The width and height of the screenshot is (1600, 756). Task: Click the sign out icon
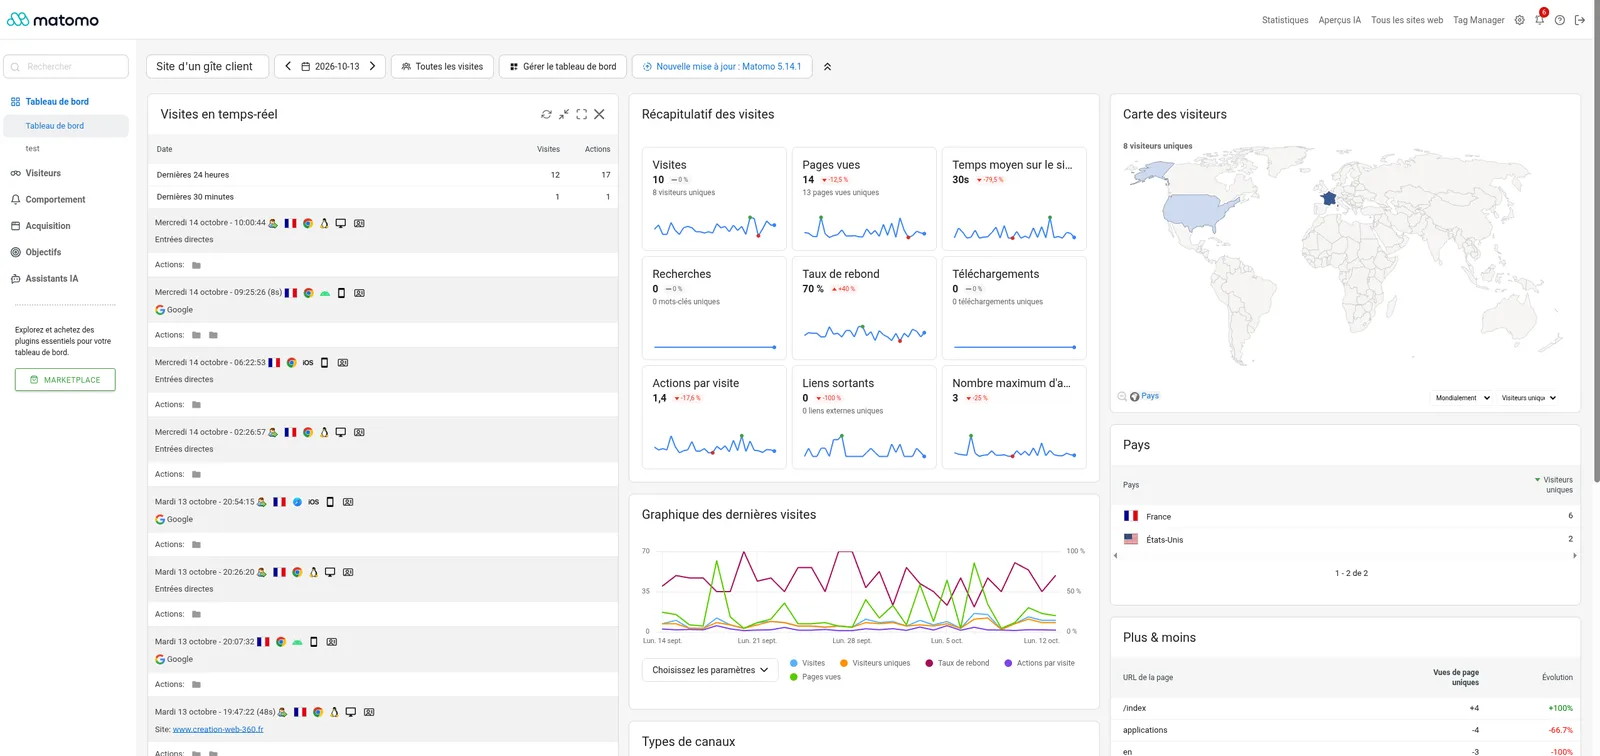[x=1580, y=20]
